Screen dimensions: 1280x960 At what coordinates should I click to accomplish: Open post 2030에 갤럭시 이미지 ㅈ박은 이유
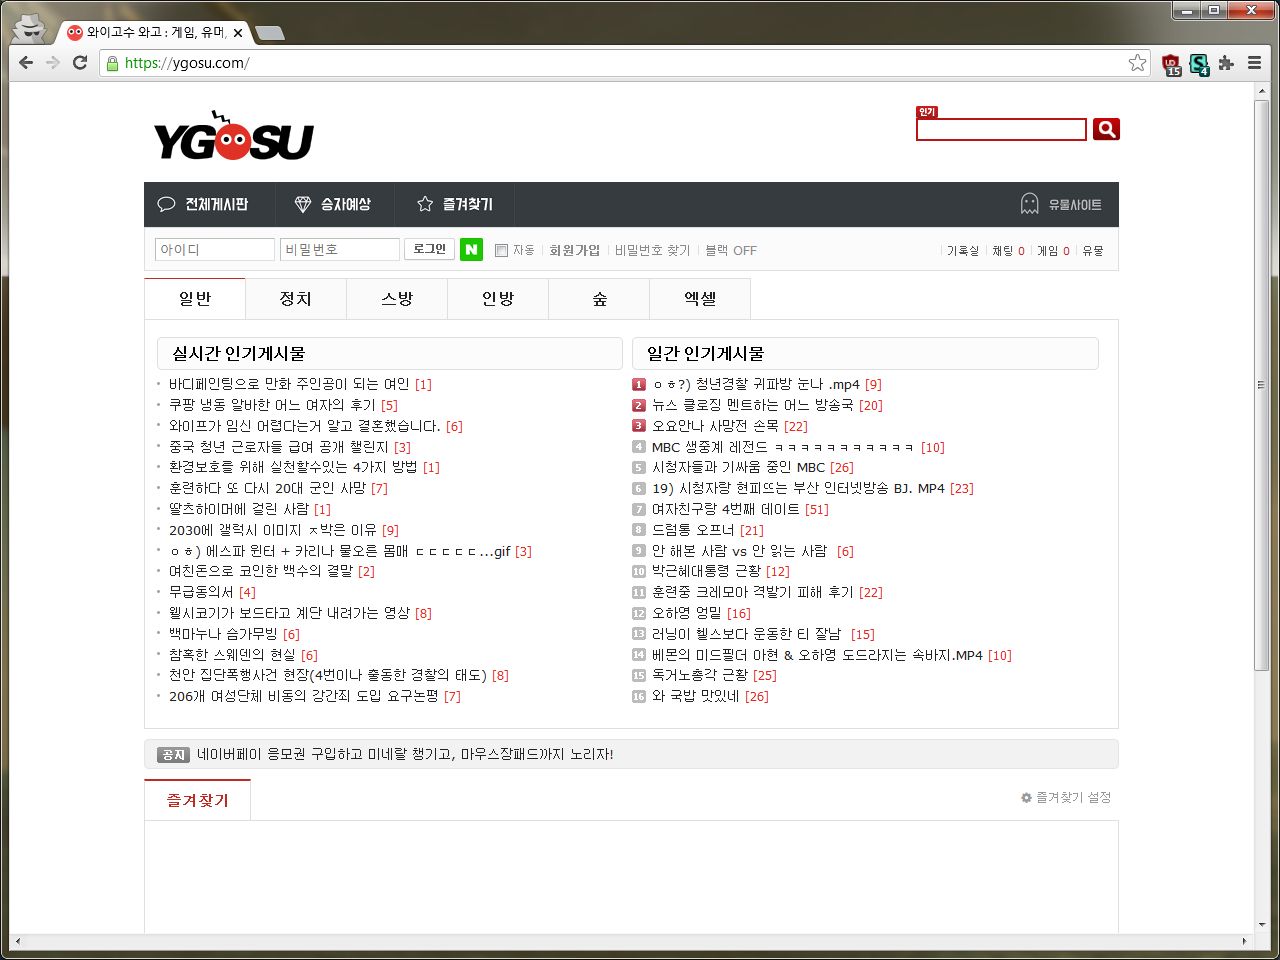[x=272, y=530]
